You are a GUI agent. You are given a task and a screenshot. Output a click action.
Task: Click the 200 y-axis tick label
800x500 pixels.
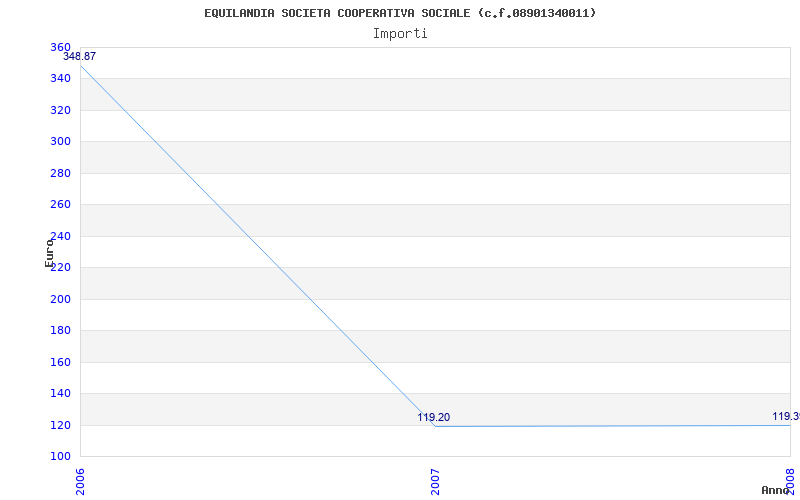(60, 299)
